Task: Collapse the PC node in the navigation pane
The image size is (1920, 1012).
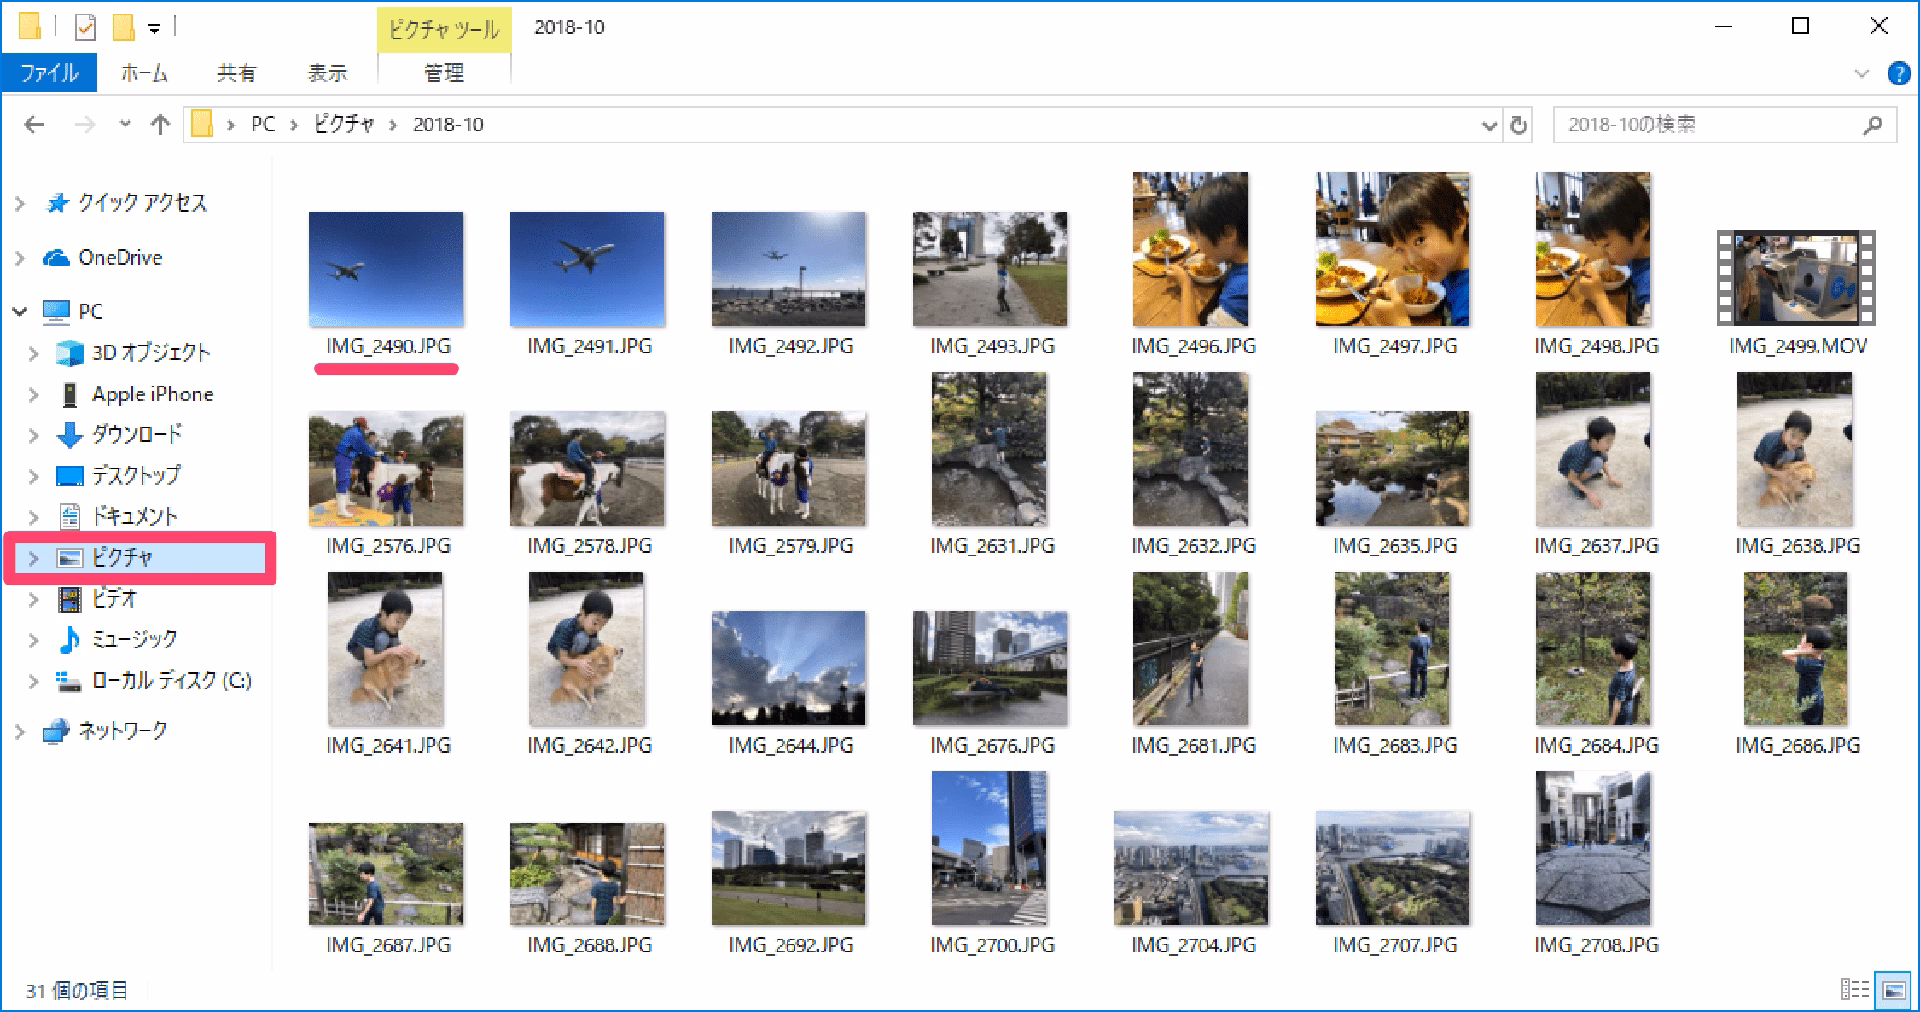Action: [20, 311]
